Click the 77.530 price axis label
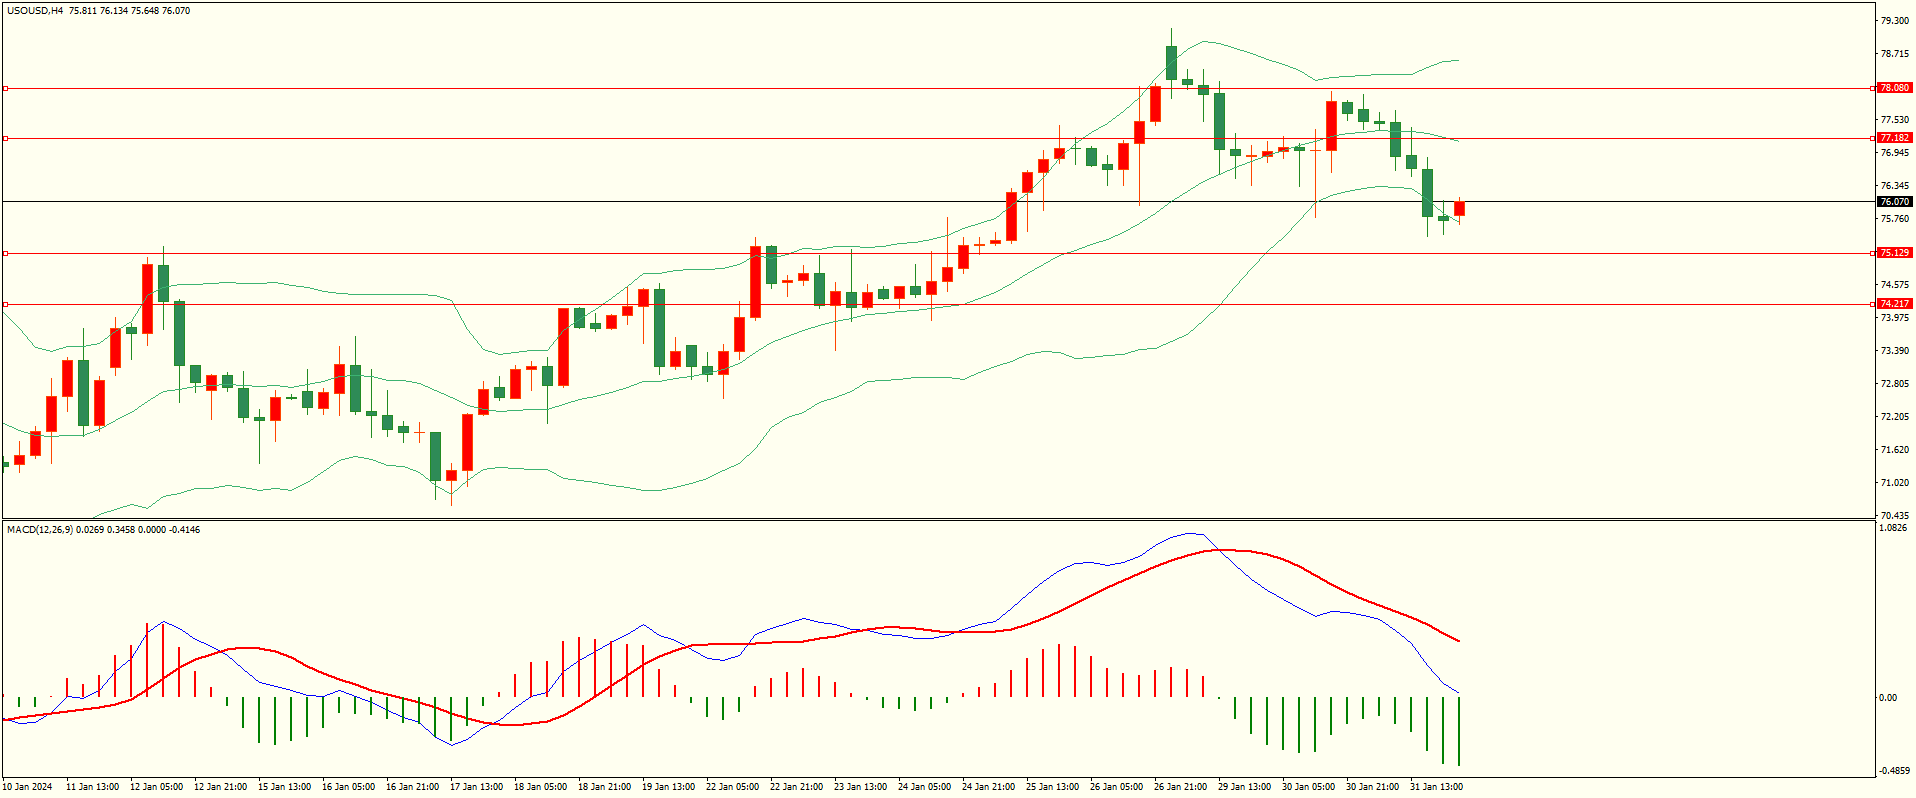Viewport: 1916px width, 798px height. click(1894, 120)
